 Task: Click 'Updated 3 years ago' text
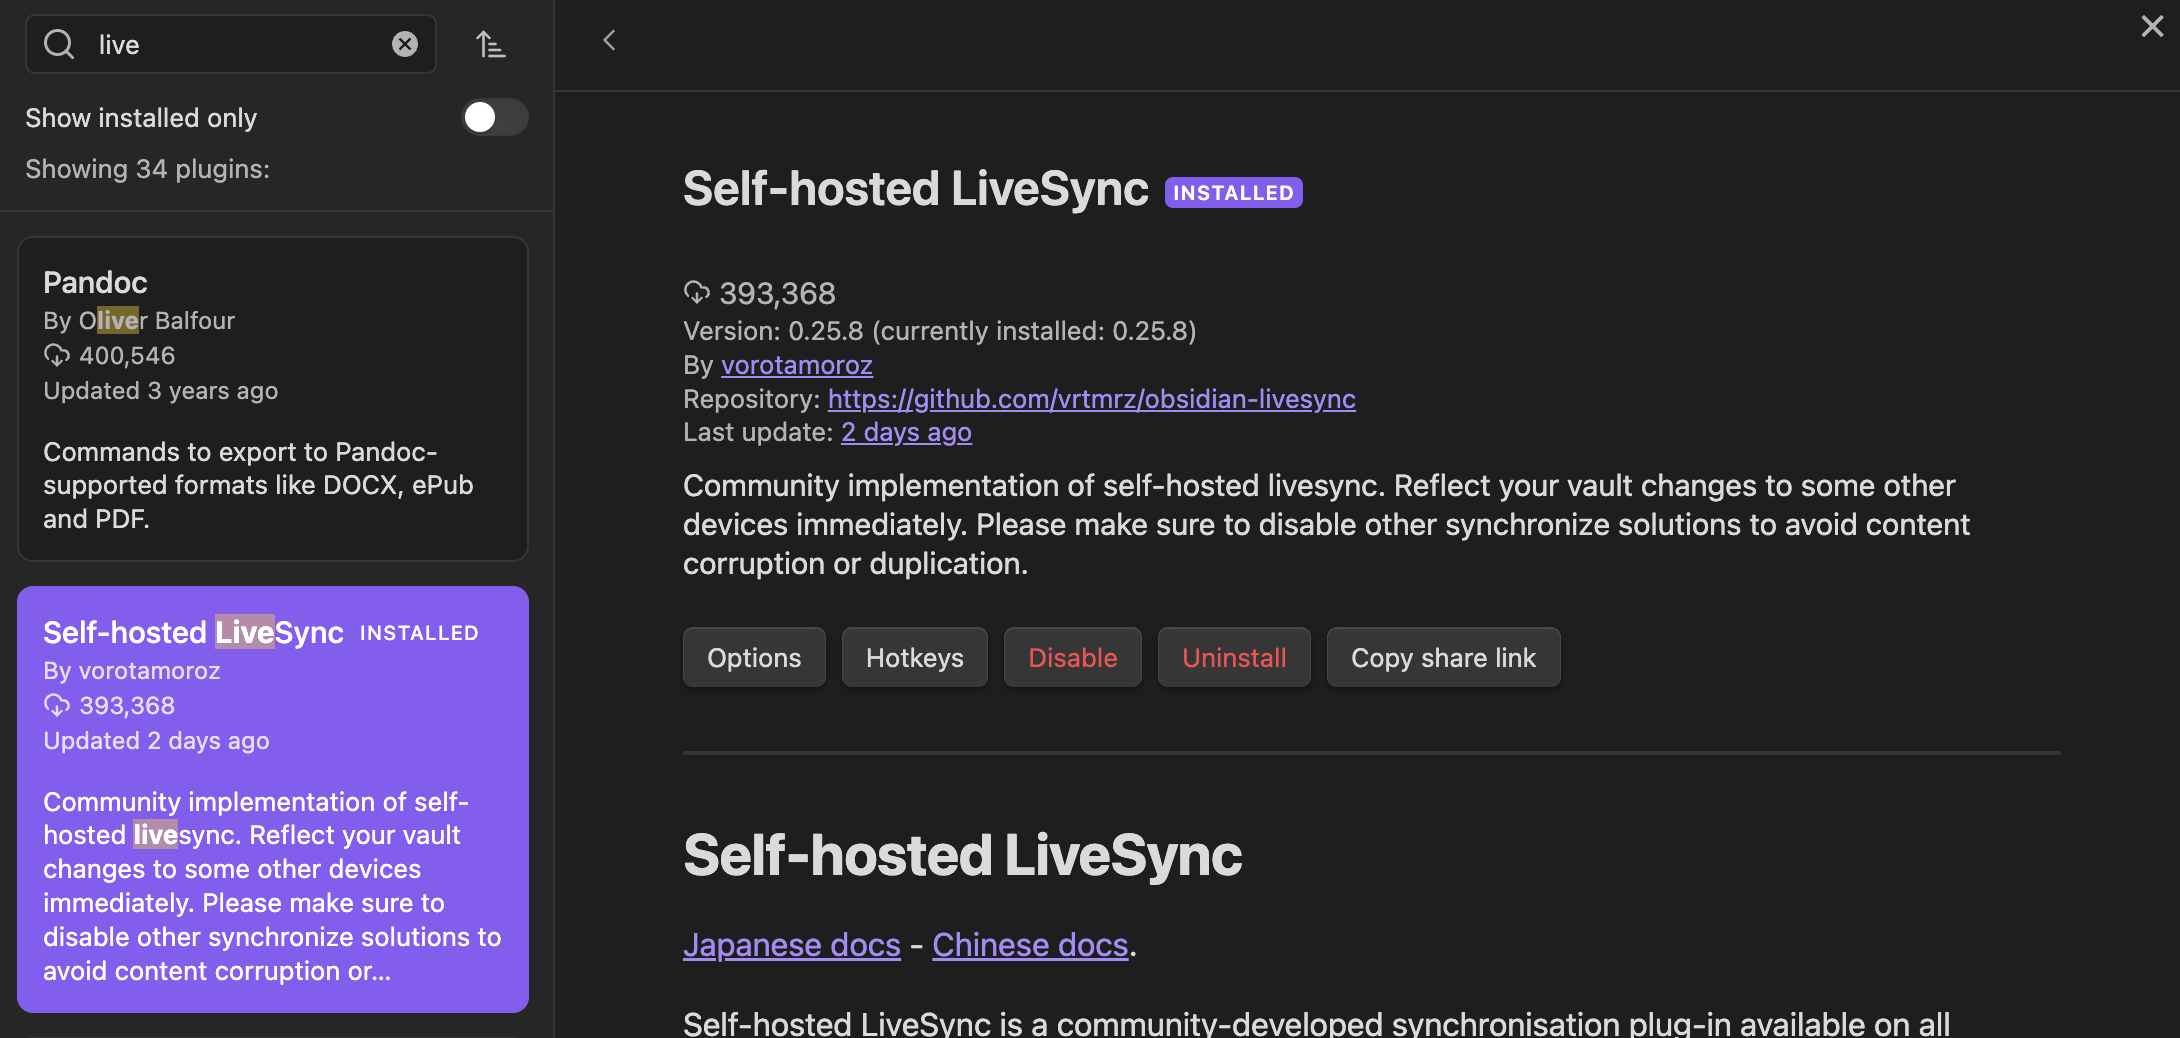click(160, 390)
